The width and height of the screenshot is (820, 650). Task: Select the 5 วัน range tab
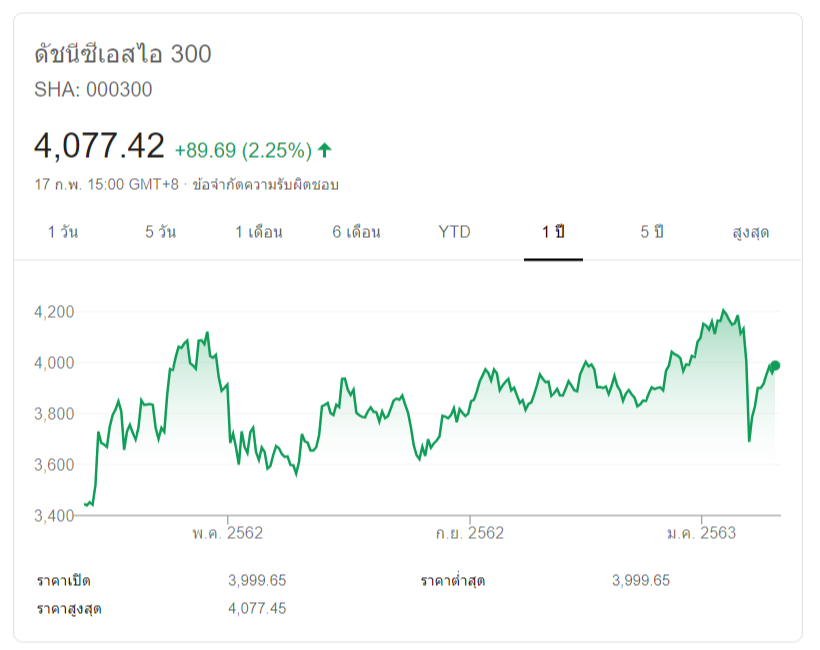[x=160, y=232]
